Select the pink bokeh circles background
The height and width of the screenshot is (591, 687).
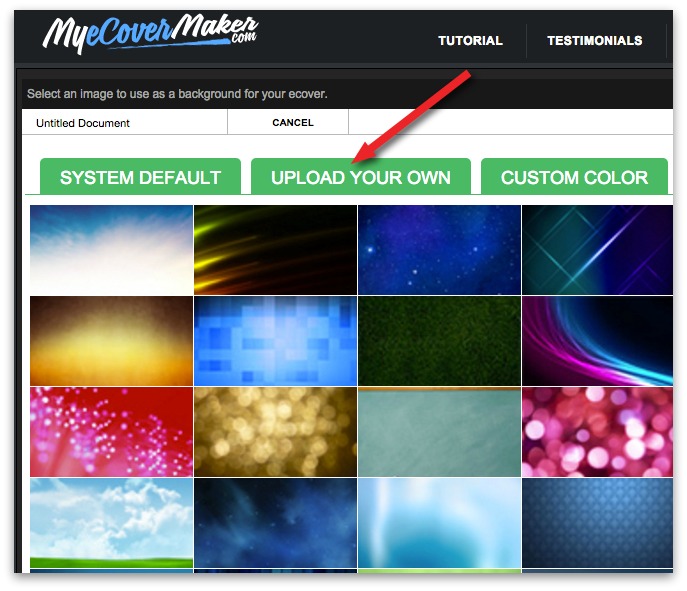(x=597, y=432)
